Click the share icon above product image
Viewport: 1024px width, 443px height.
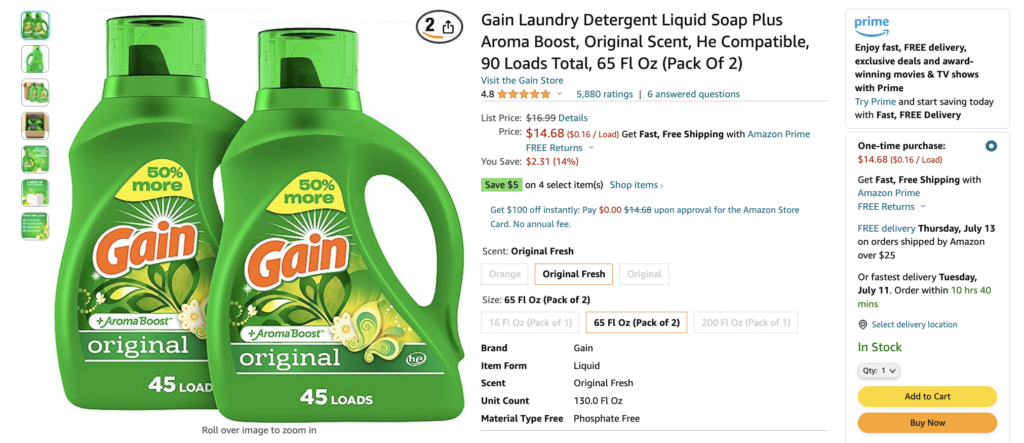click(447, 27)
